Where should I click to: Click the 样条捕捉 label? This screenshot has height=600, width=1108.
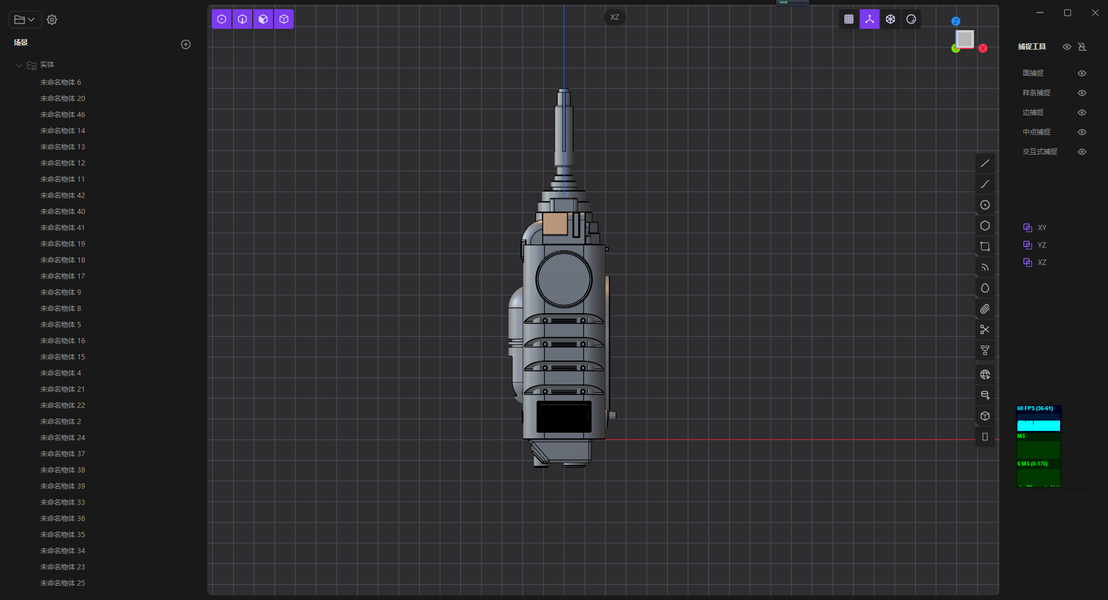tap(1037, 93)
